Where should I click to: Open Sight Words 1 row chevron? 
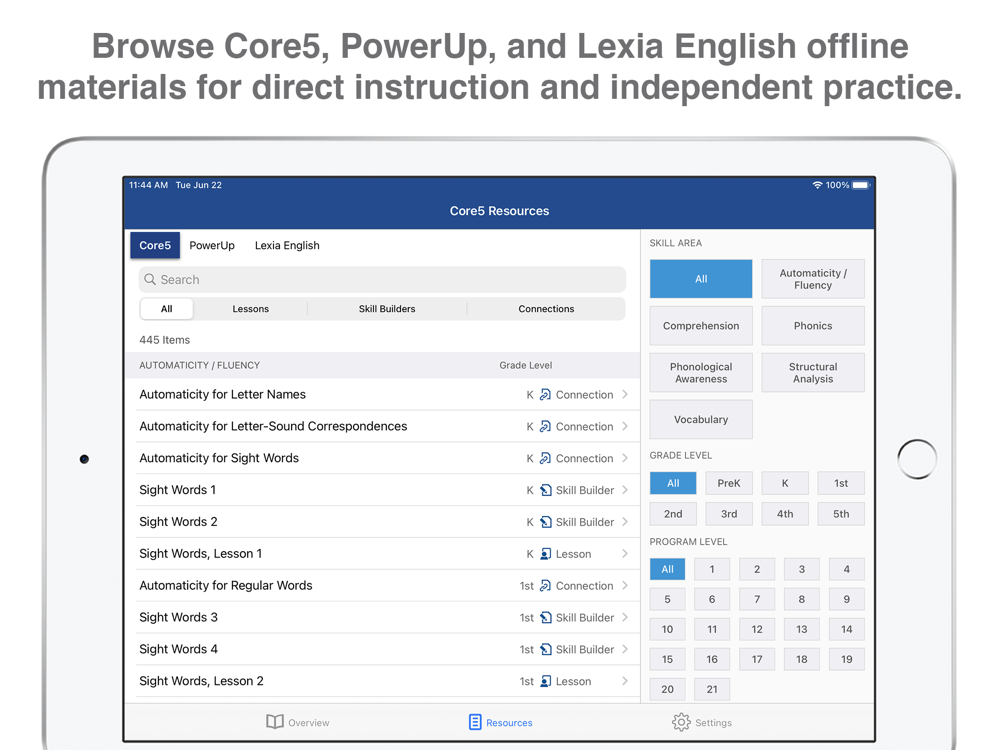[x=625, y=490]
